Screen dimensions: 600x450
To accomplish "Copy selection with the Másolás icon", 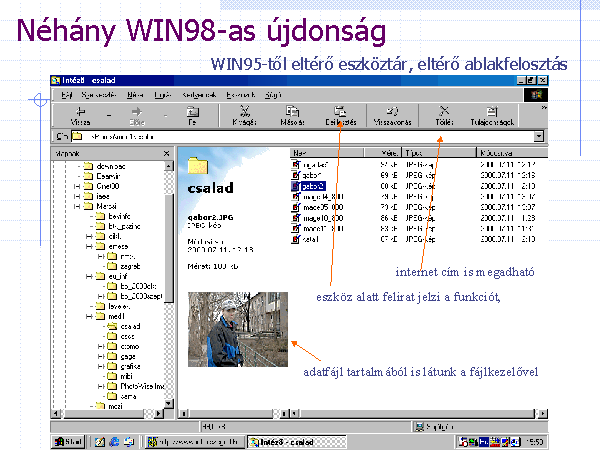I will point(292,115).
